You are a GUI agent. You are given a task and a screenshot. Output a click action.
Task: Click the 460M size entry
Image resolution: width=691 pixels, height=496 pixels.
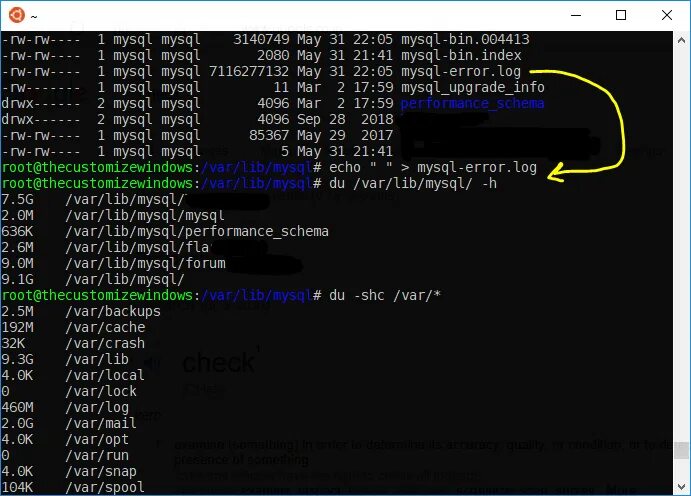(x=17, y=407)
